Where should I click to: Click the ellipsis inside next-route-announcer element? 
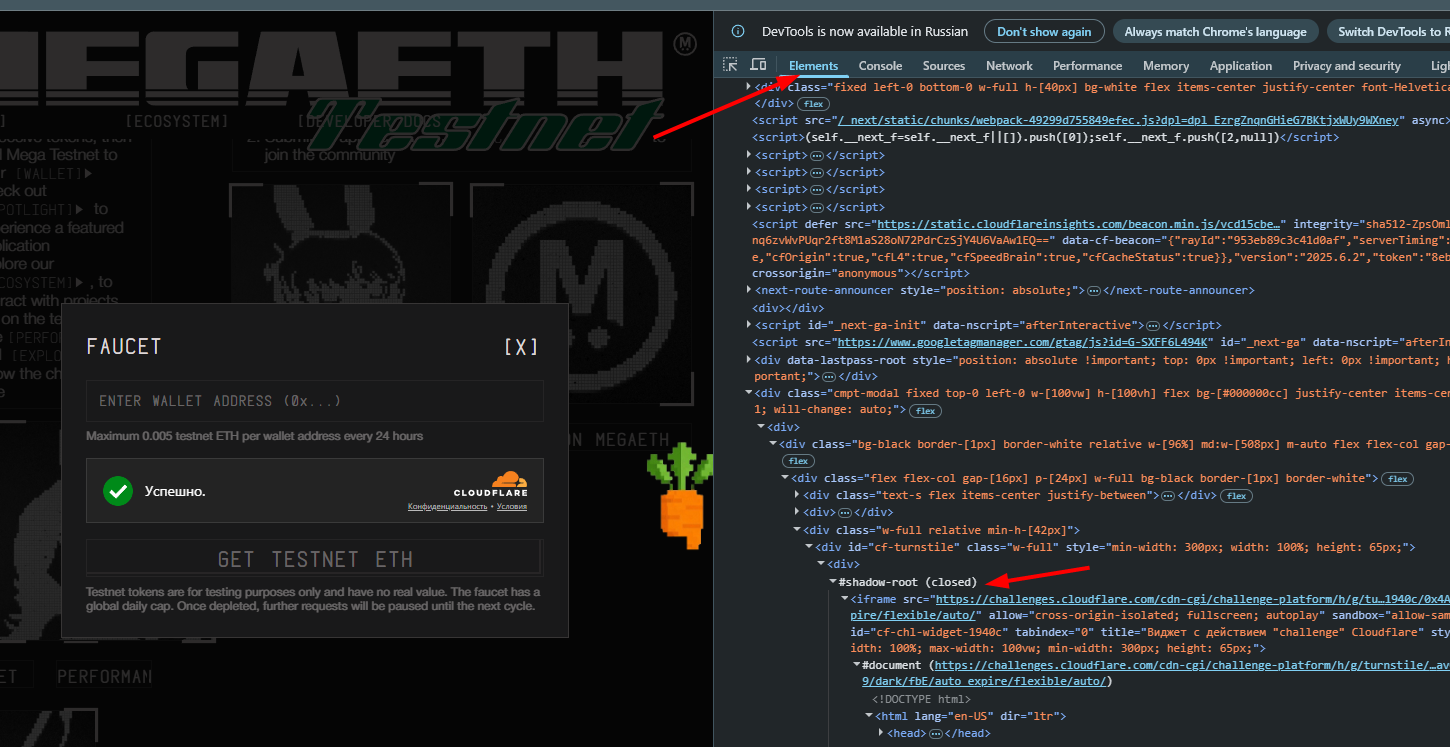tap(1093, 290)
